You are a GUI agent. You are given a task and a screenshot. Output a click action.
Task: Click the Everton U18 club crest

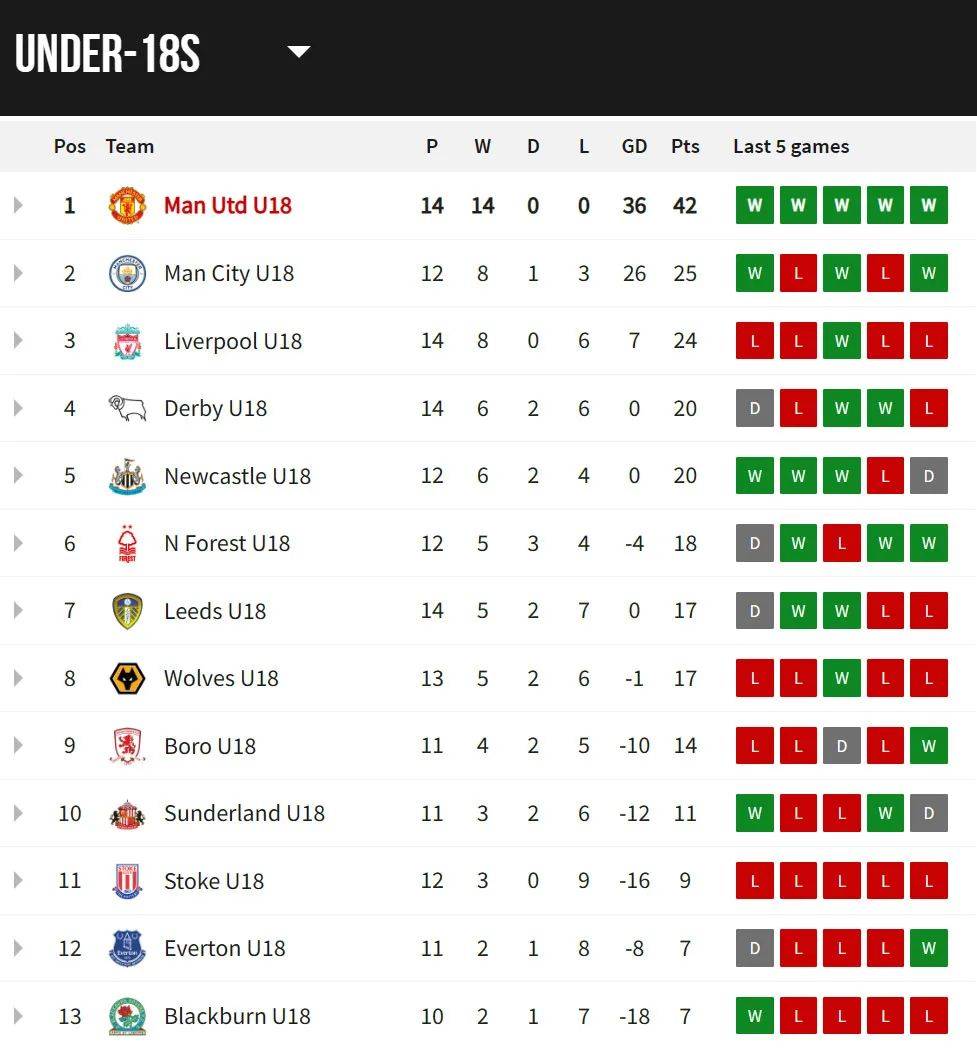coord(127,948)
